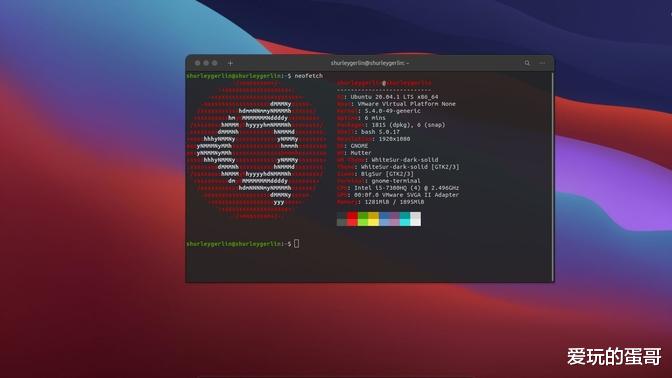Select the '1281MiB / 1895MiB' memory value
The height and width of the screenshot is (378, 672).
coord(394,202)
